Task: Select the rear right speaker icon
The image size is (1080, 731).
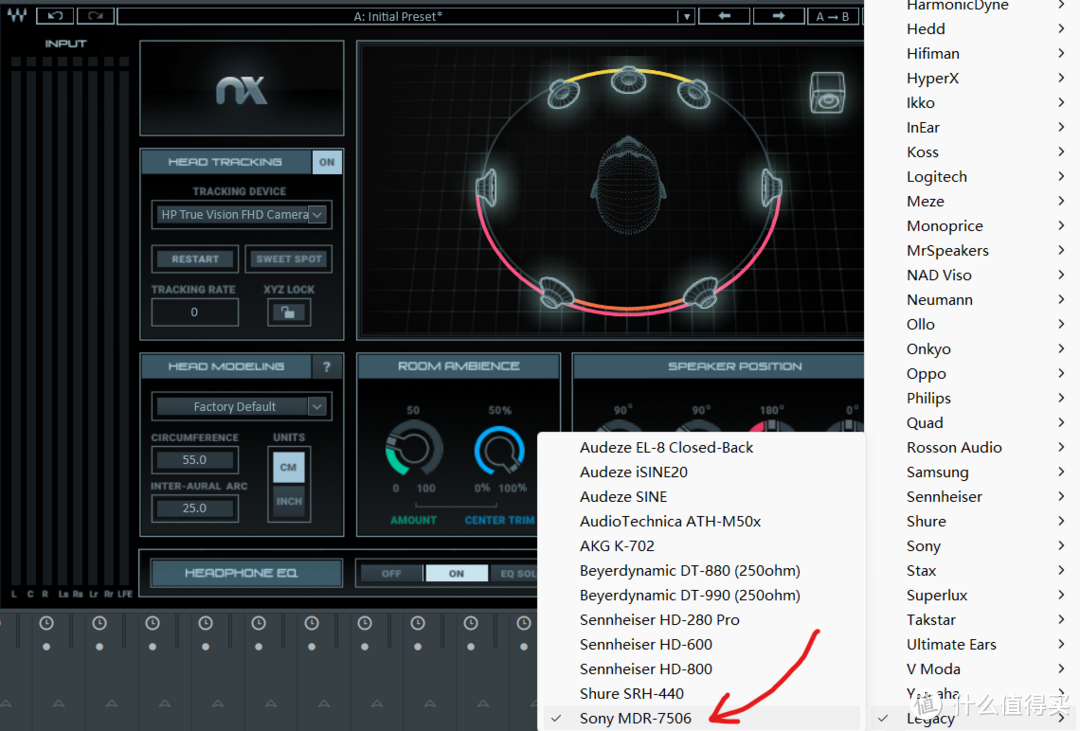Action: pyautogui.click(x=700, y=291)
